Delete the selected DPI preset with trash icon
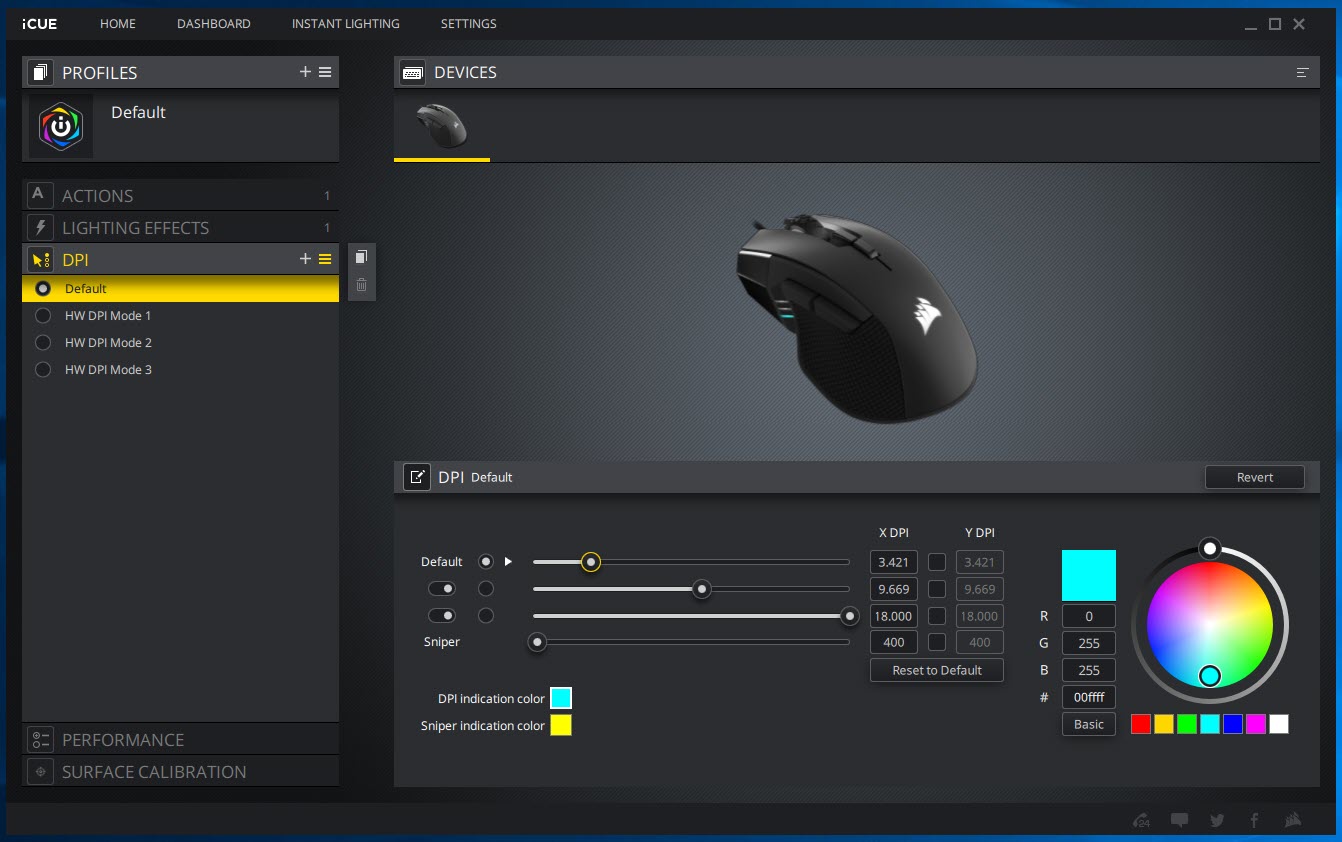 361,285
